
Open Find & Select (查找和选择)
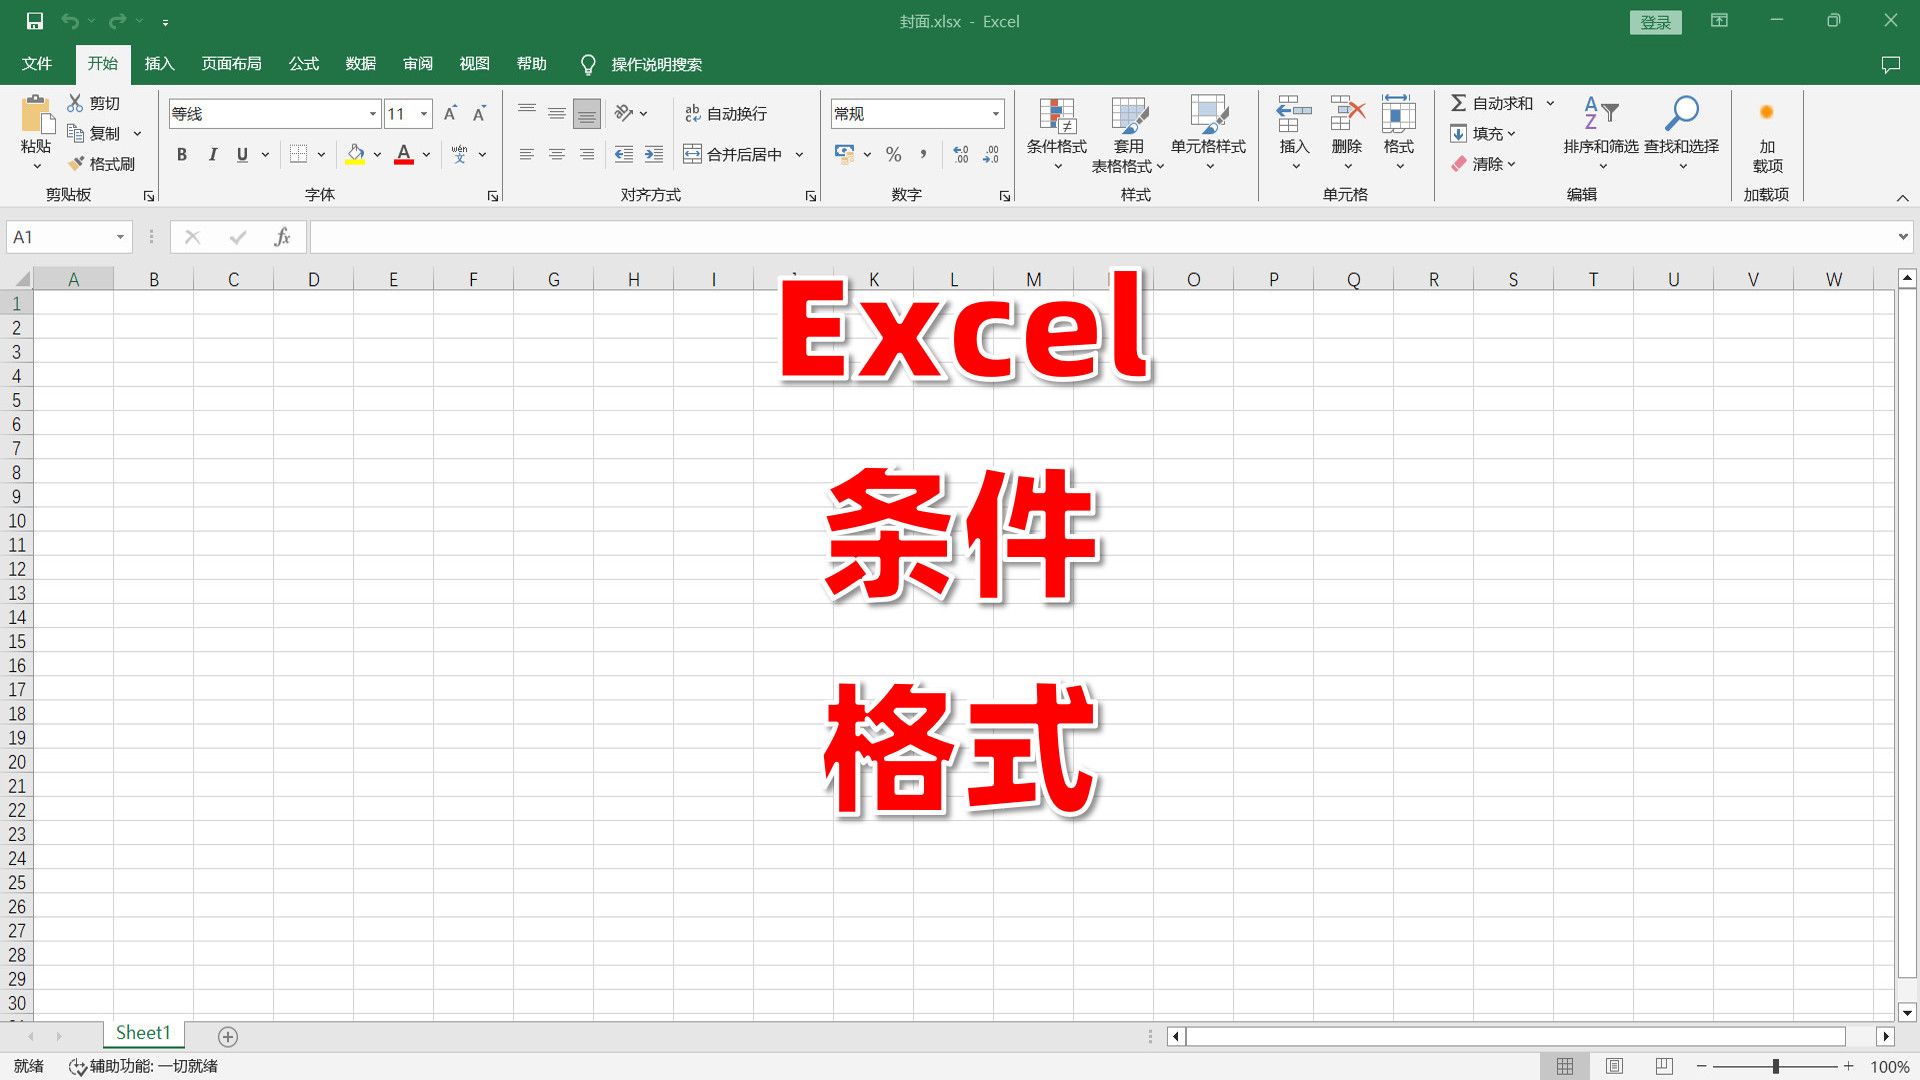(x=1682, y=134)
